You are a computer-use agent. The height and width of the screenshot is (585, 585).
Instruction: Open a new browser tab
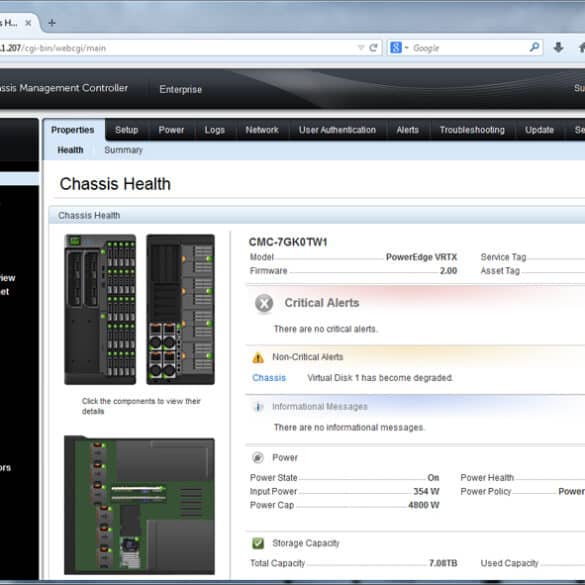[52, 23]
